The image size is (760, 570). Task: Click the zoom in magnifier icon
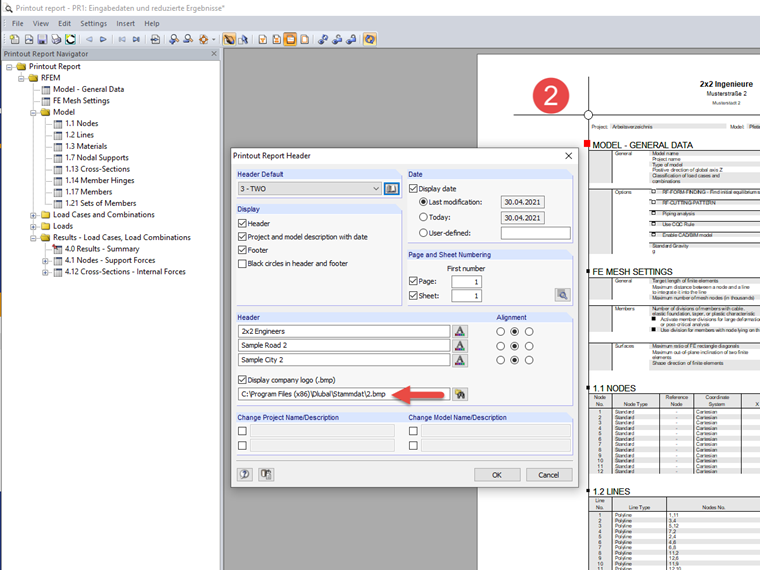174,39
